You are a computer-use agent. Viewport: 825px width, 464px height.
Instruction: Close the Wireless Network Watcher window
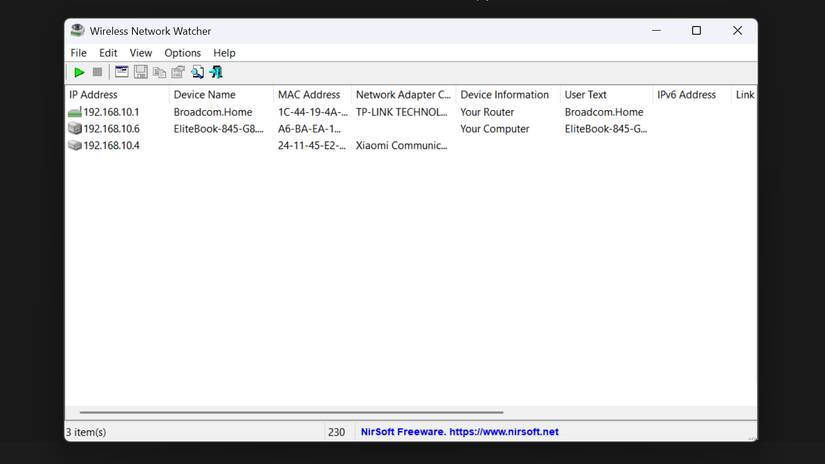[x=737, y=31]
